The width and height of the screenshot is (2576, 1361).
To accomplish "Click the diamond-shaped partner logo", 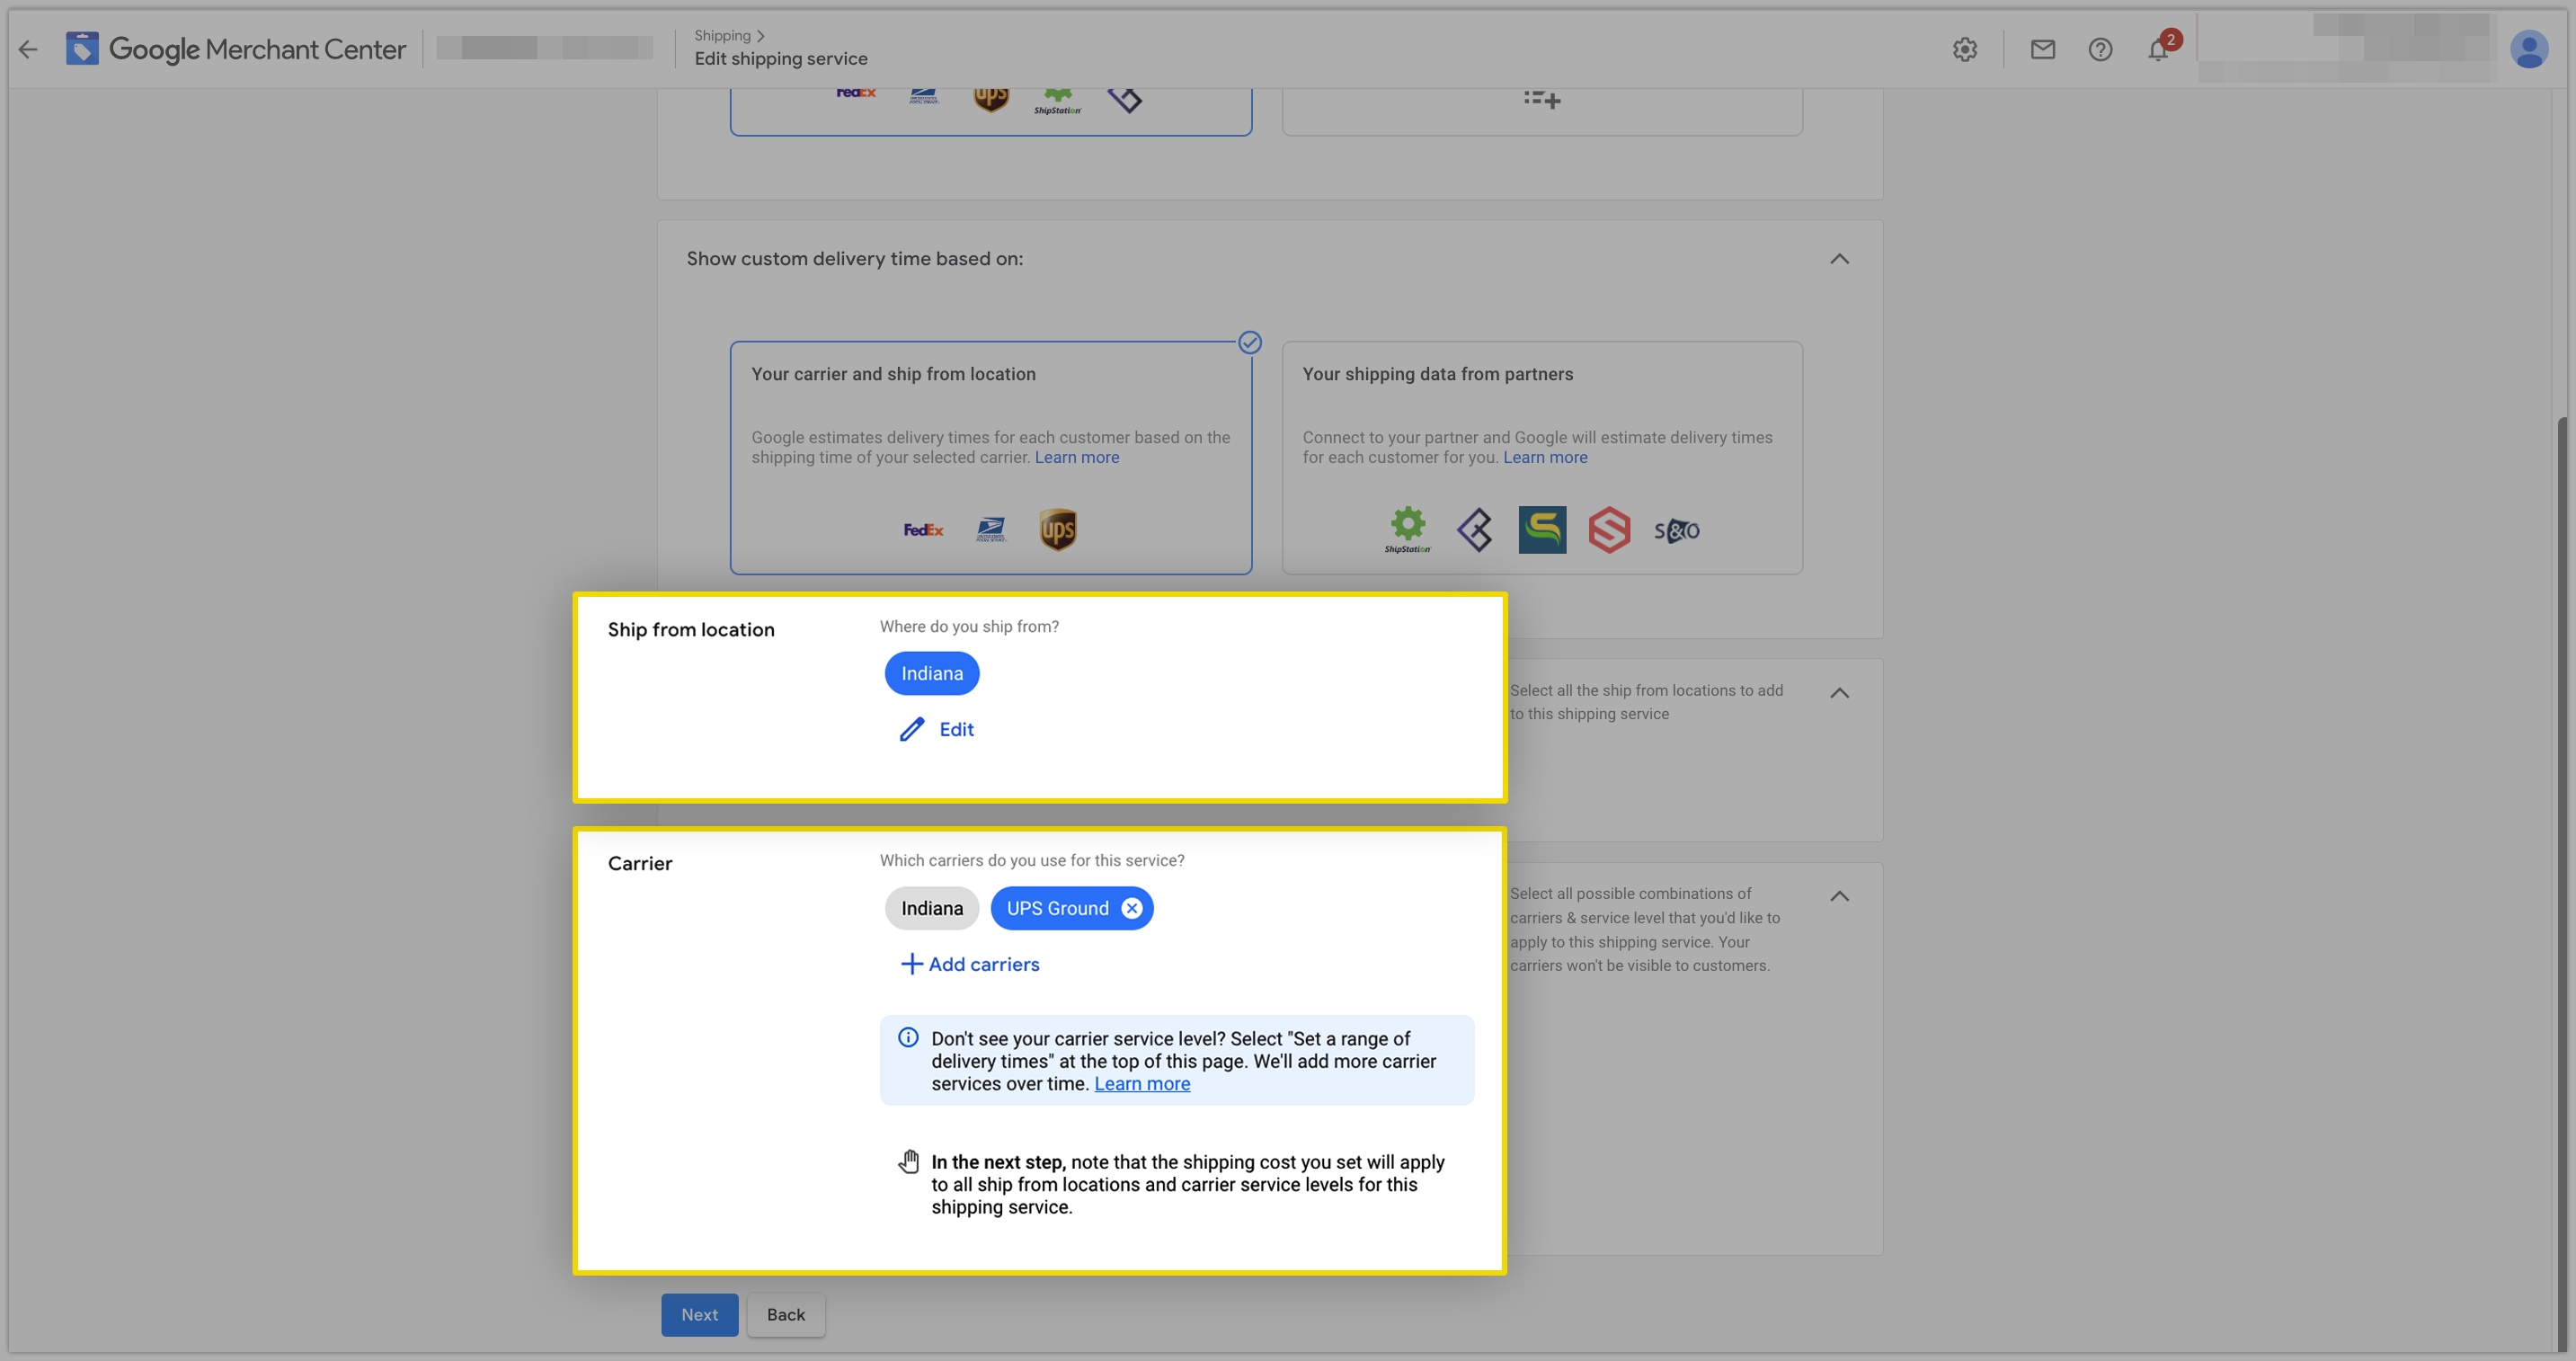I will click(1474, 530).
